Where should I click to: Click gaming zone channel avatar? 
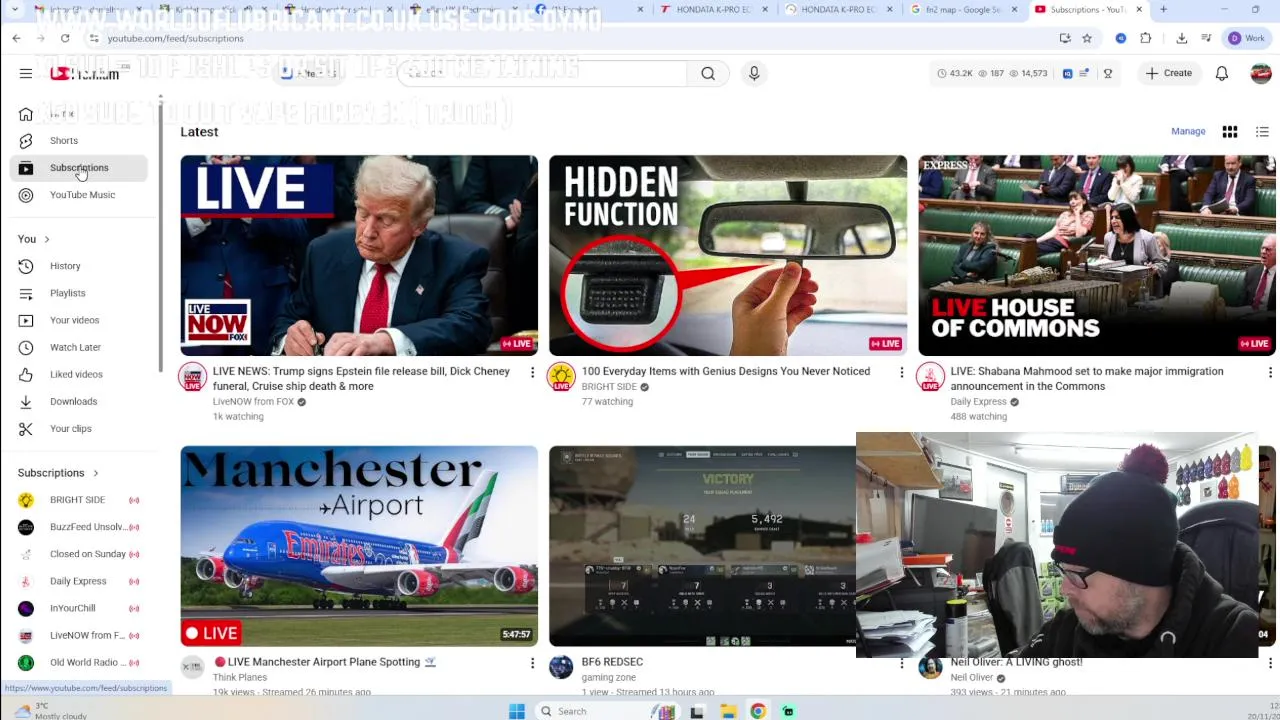(562, 667)
